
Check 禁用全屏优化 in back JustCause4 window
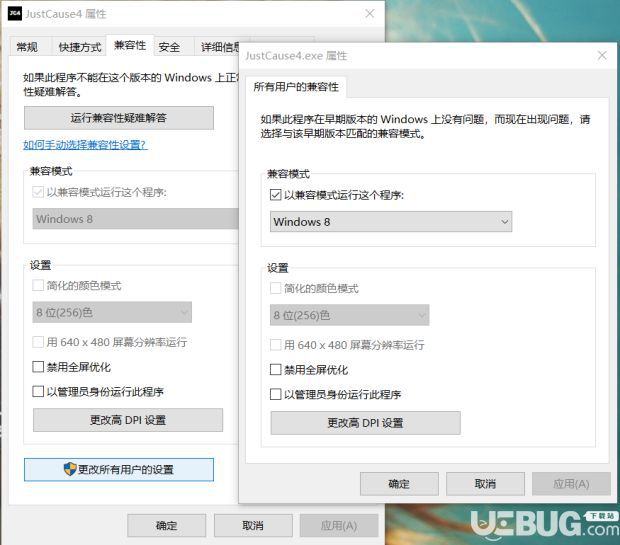click(38, 367)
